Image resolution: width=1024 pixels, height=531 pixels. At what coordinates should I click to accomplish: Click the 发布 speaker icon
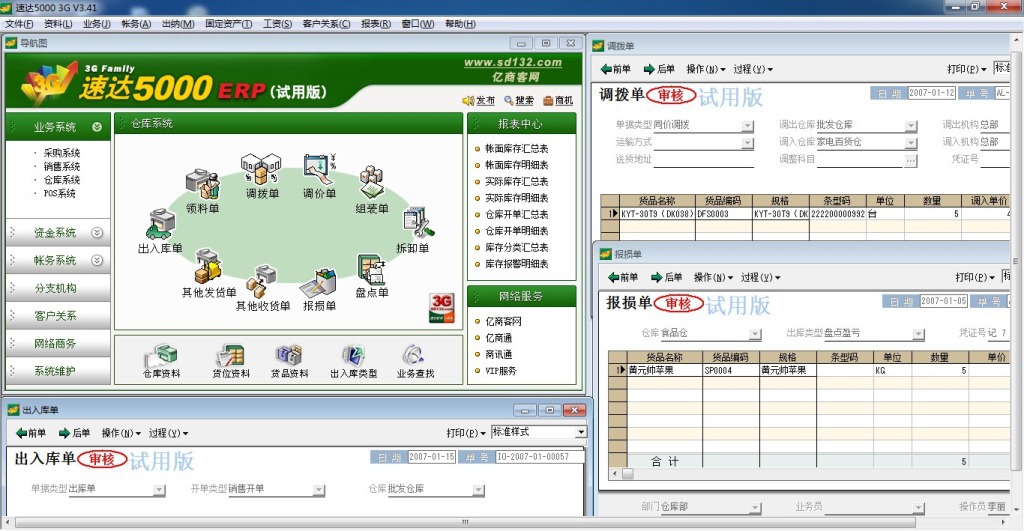[x=468, y=101]
